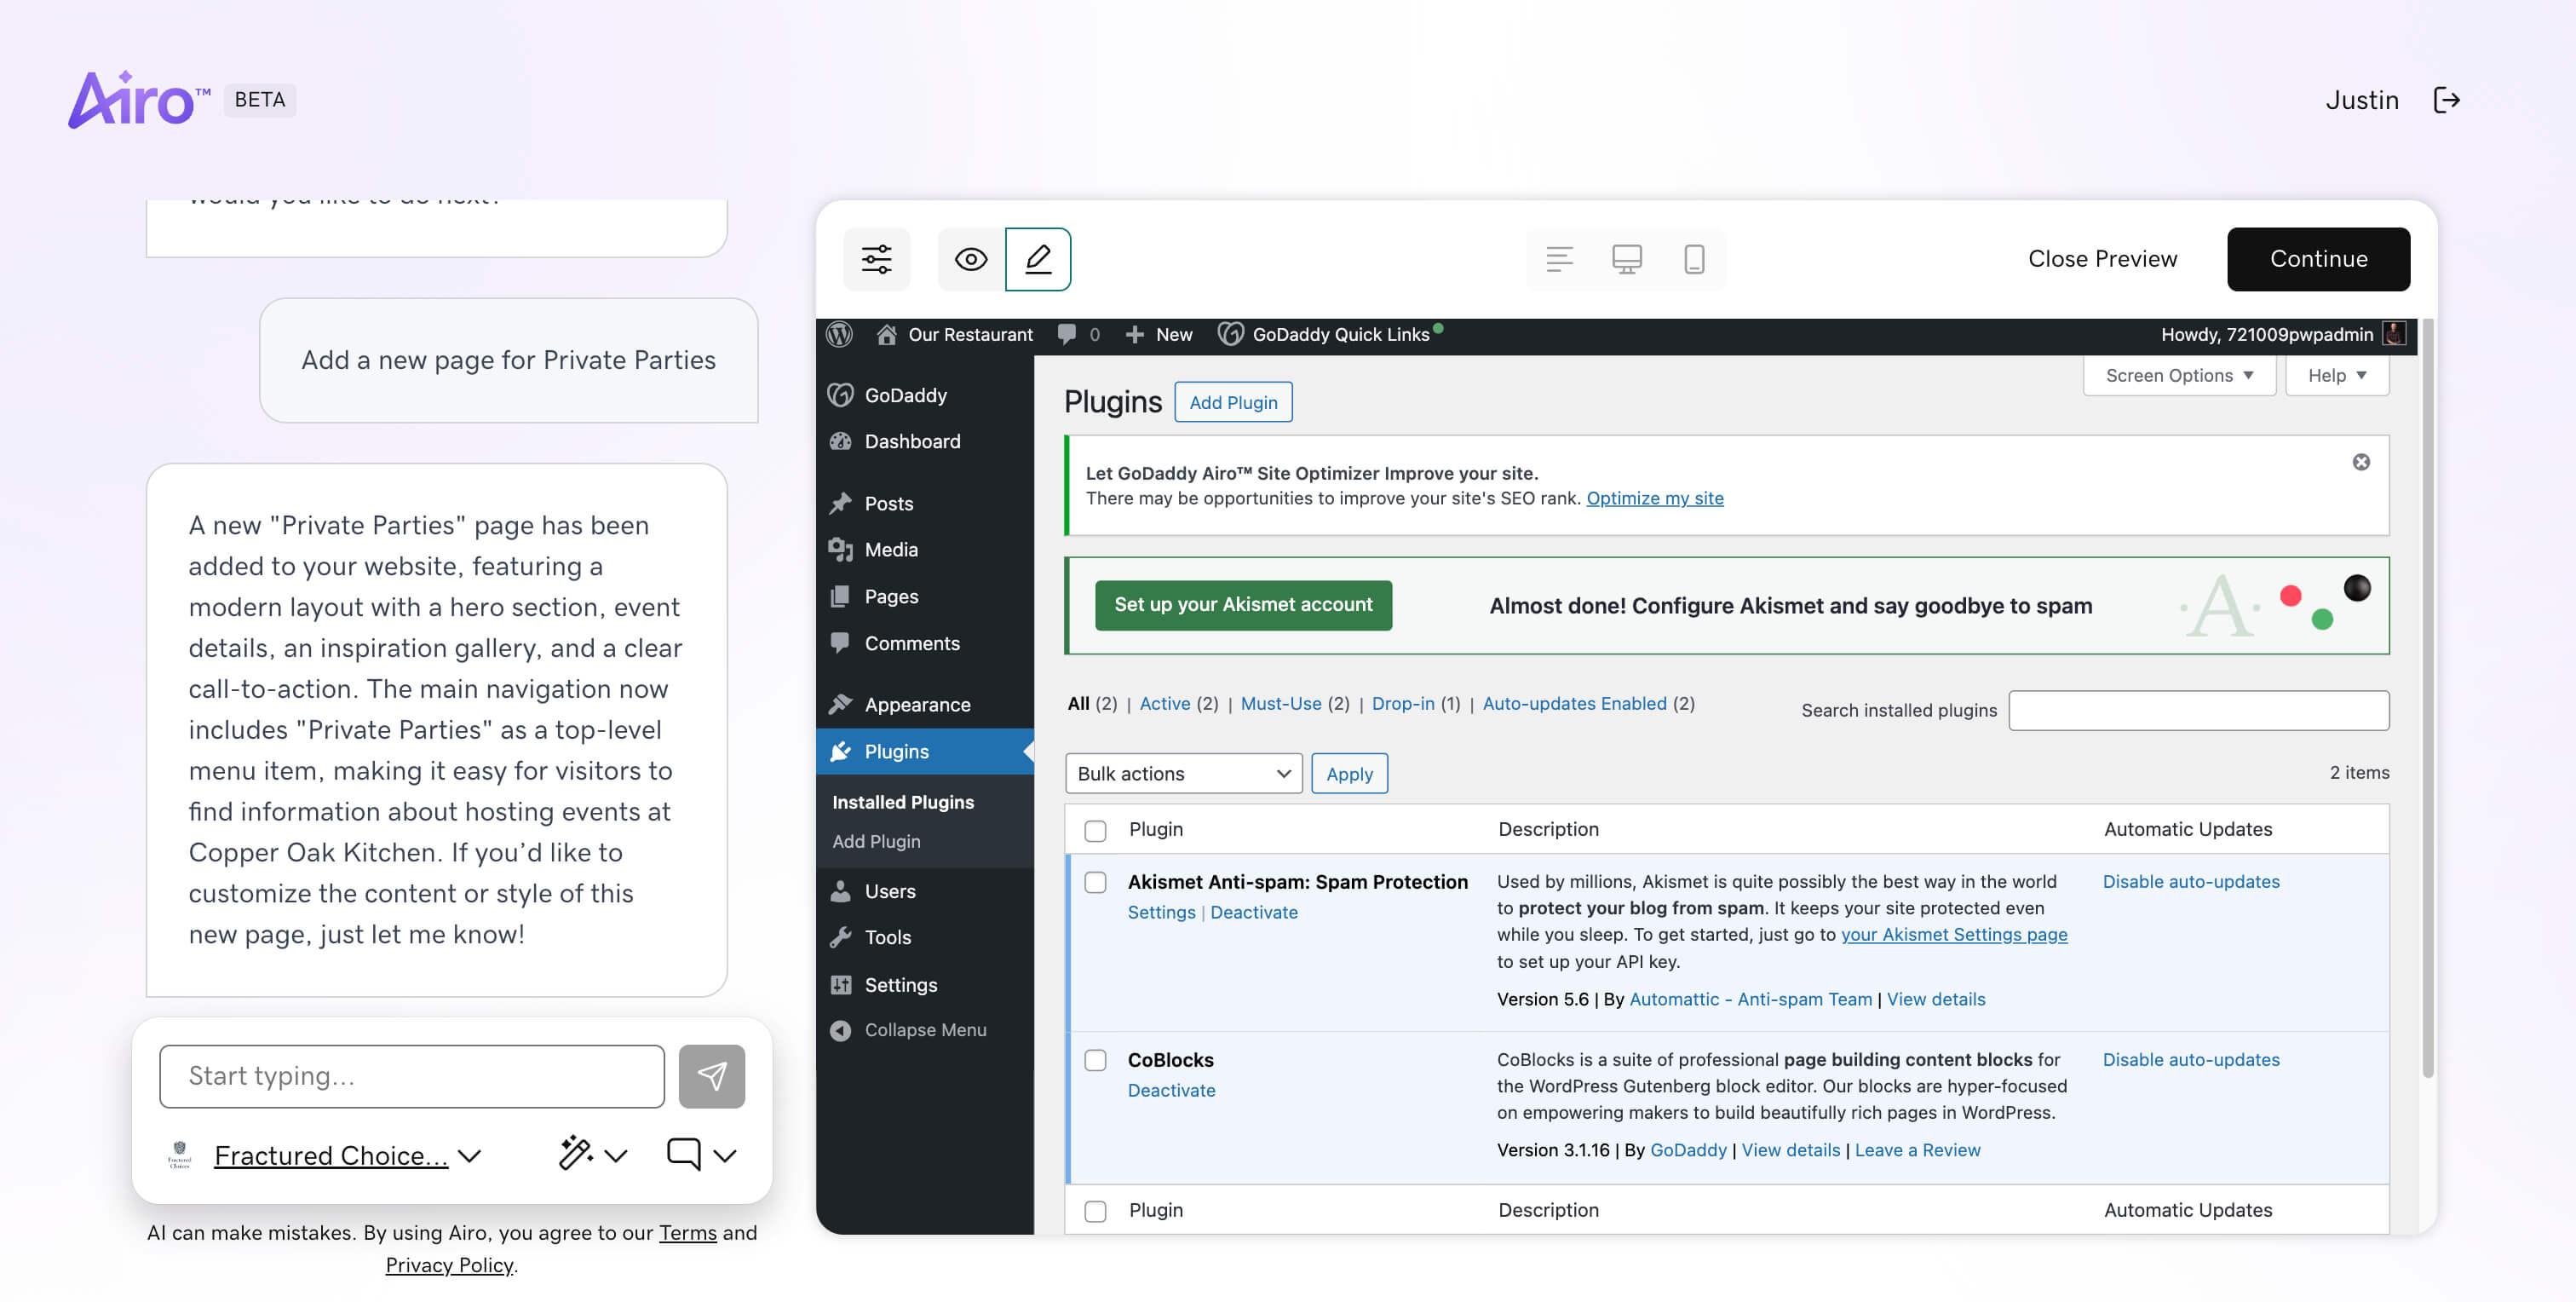Switch to preview eye mode
Image resolution: width=2576 pixels, height=1302 pixels.
click(x=969, y=259)
